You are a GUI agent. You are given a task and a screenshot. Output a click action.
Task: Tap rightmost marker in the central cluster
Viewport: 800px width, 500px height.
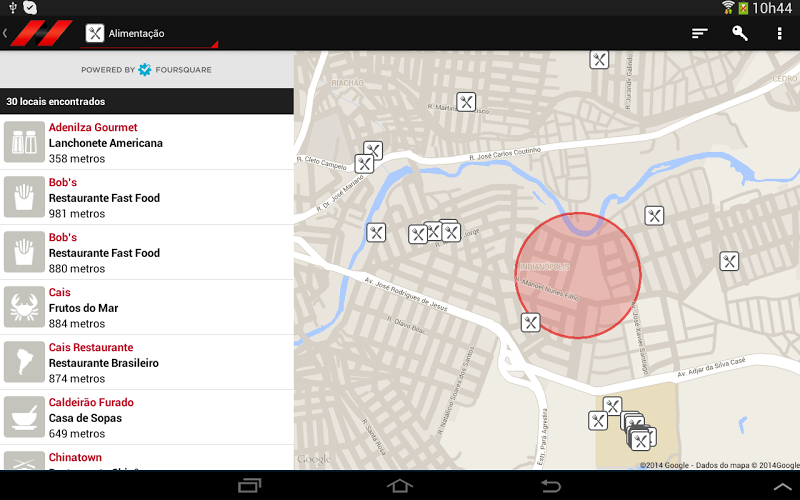(451, 233)
